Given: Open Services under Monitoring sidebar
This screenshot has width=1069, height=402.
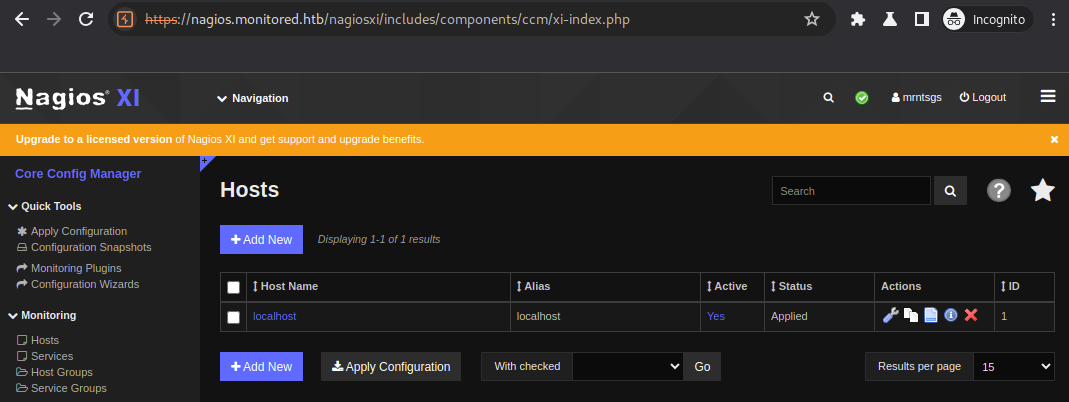Looking at the screenshot, I should pos(44,356).
